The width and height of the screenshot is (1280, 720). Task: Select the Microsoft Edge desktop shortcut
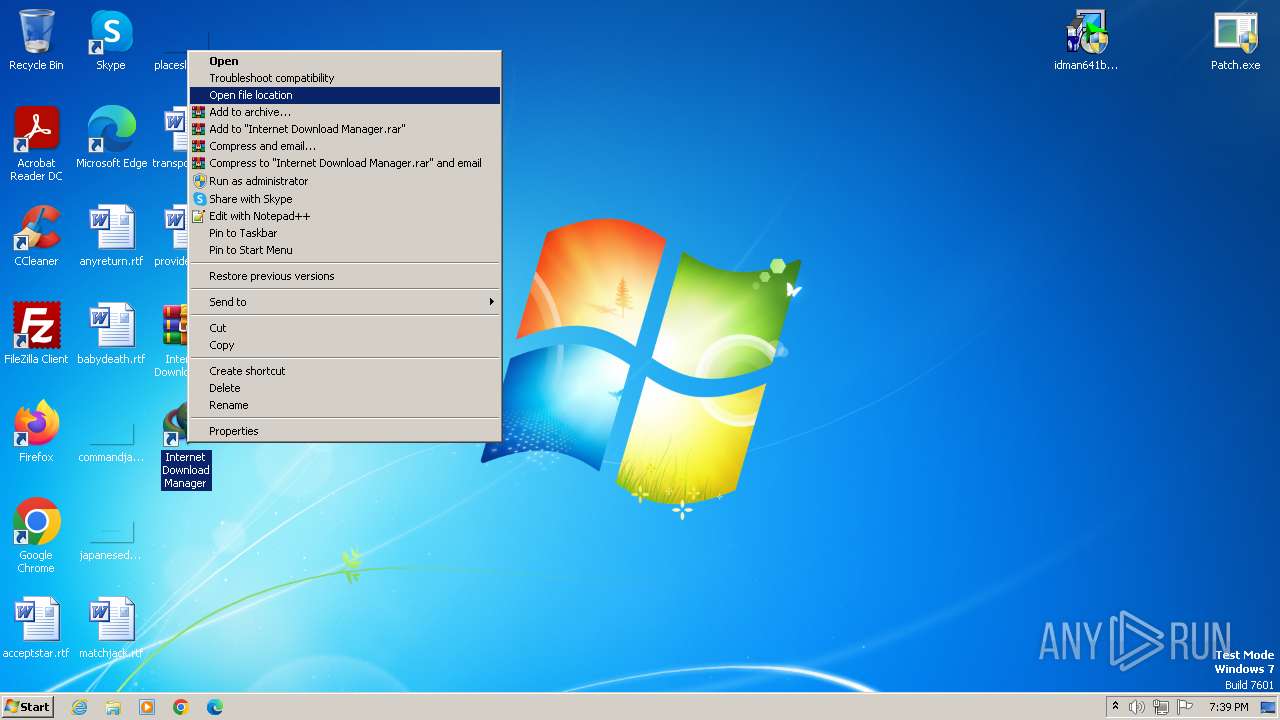tap(111, 138)
